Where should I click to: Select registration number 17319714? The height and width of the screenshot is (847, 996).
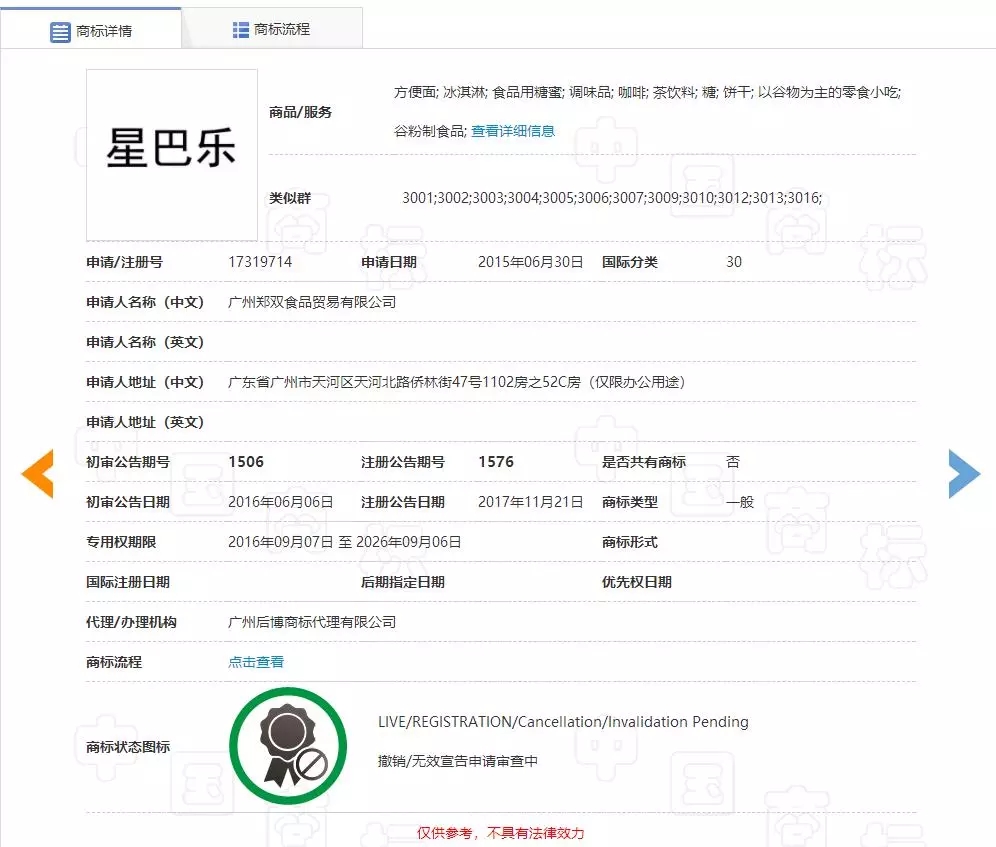pyautogui.click(x=260, y=262)
